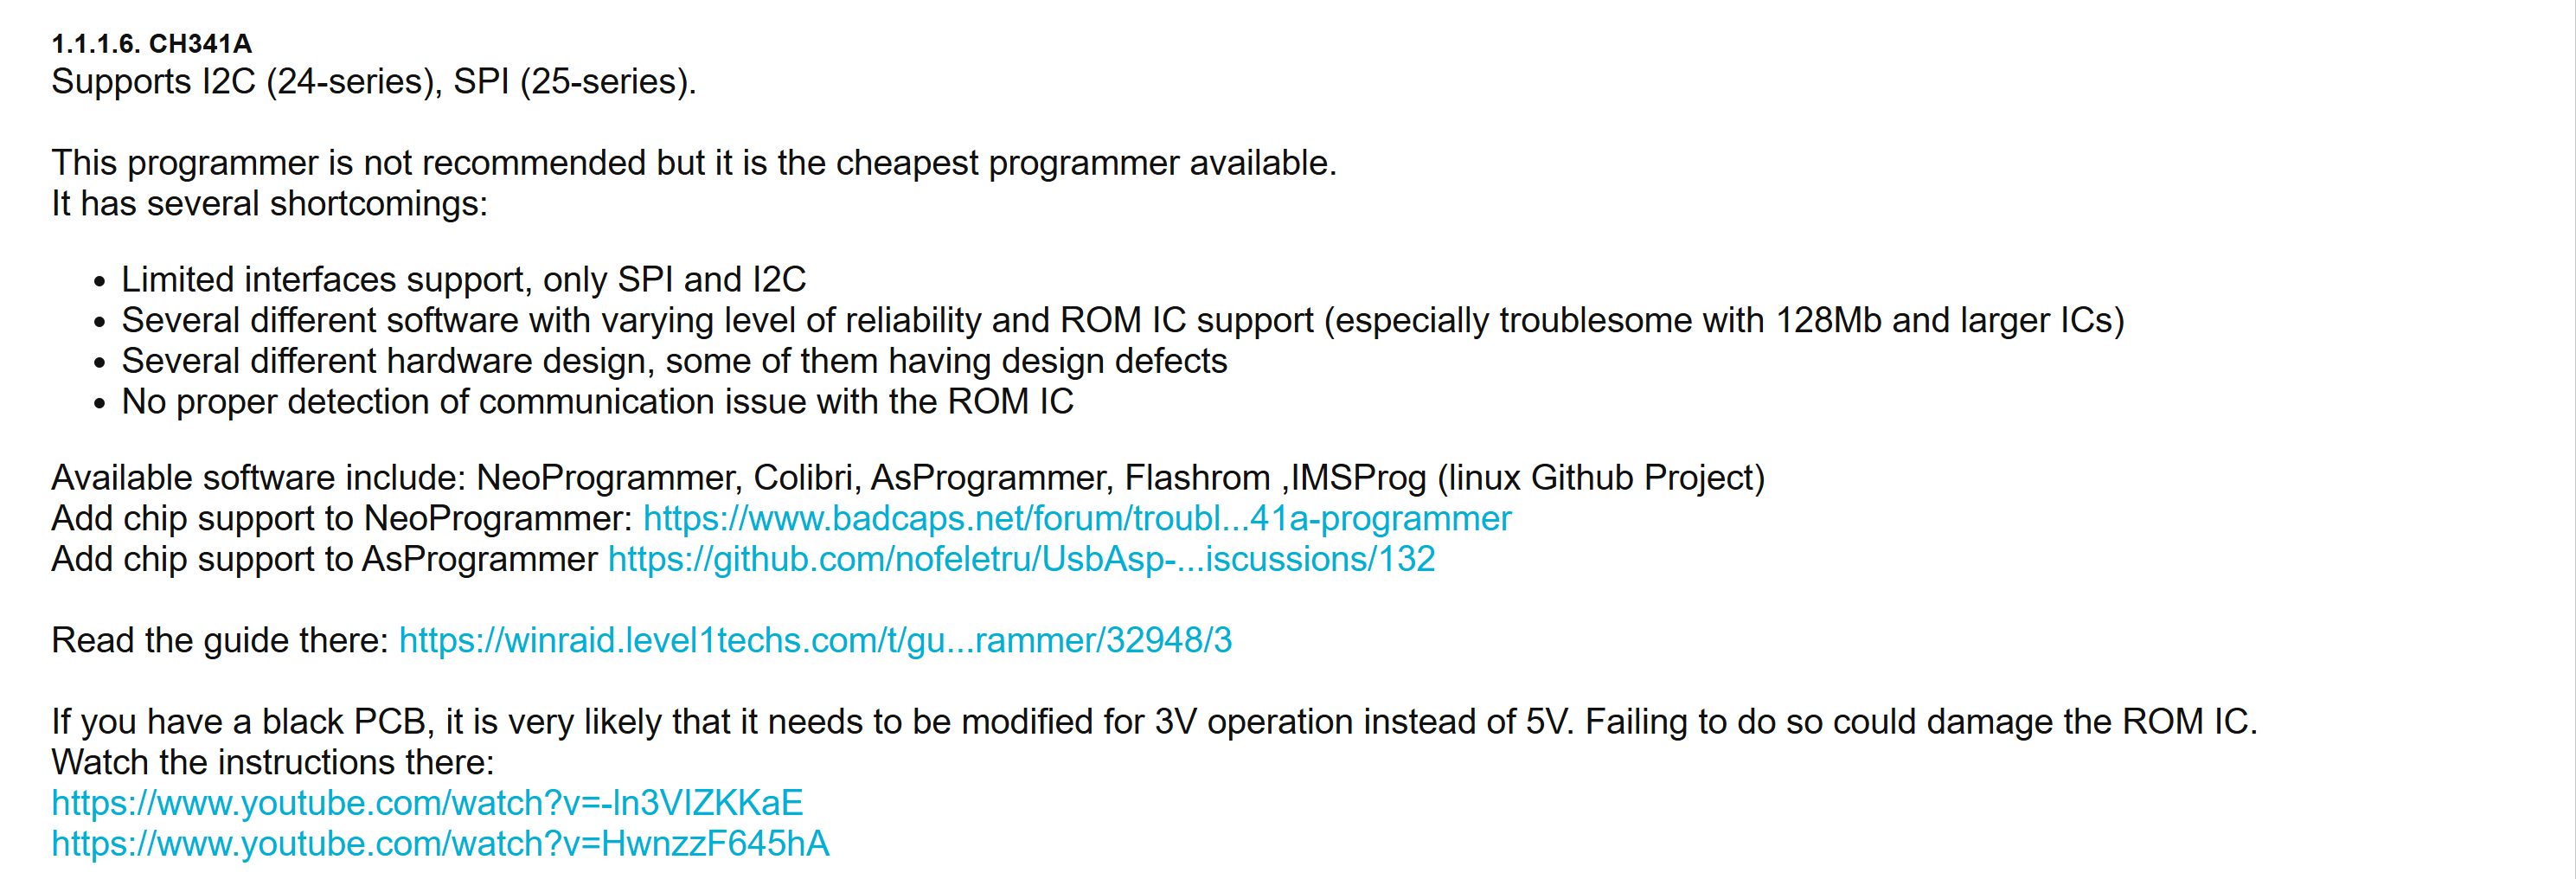The height and width of the screenshot is (879, 2576).
Task: Click the "This programmer is not recommended" sentence
Action: (693, 163)
